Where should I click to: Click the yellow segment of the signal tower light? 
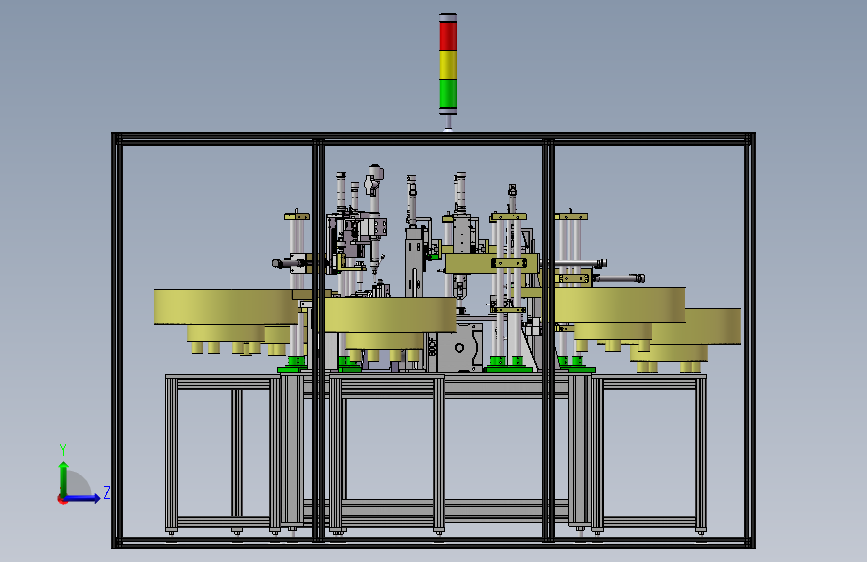click(448, 65)
